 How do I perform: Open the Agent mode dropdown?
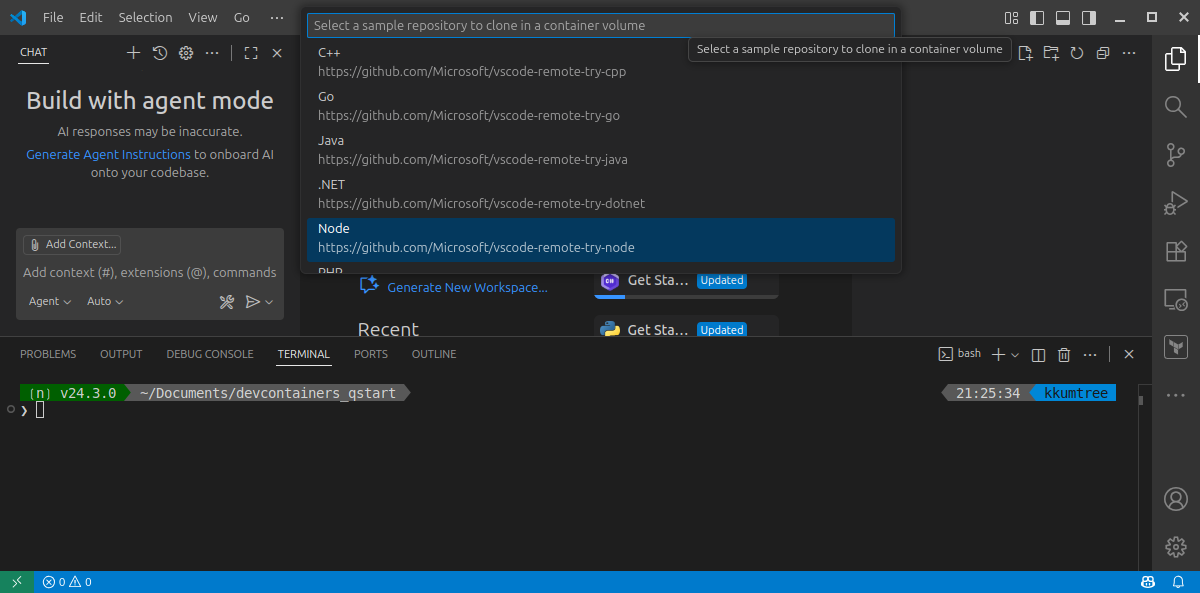tap(50, 302)
